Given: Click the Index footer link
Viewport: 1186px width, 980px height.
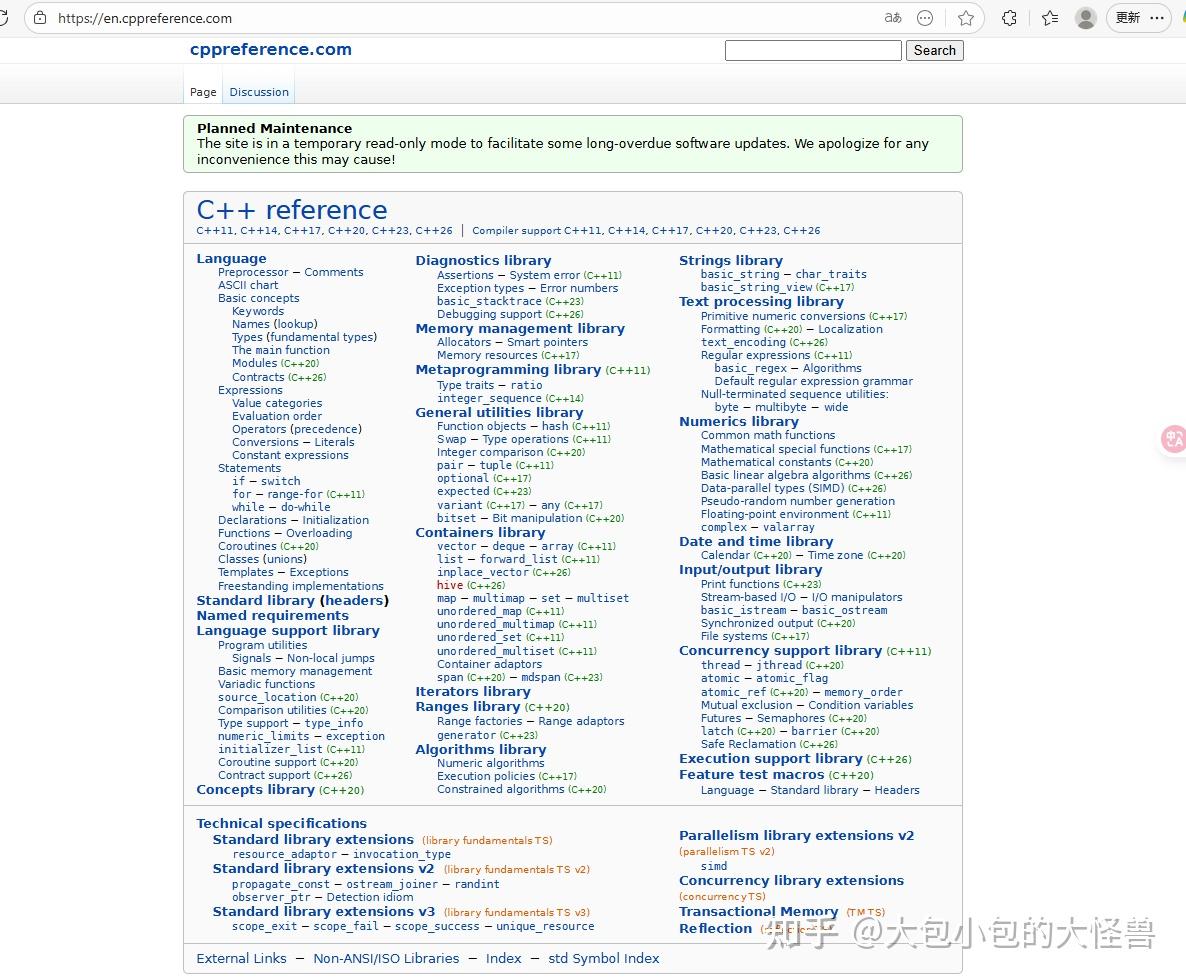Looking at the screenshot, I should pos(504,958).
